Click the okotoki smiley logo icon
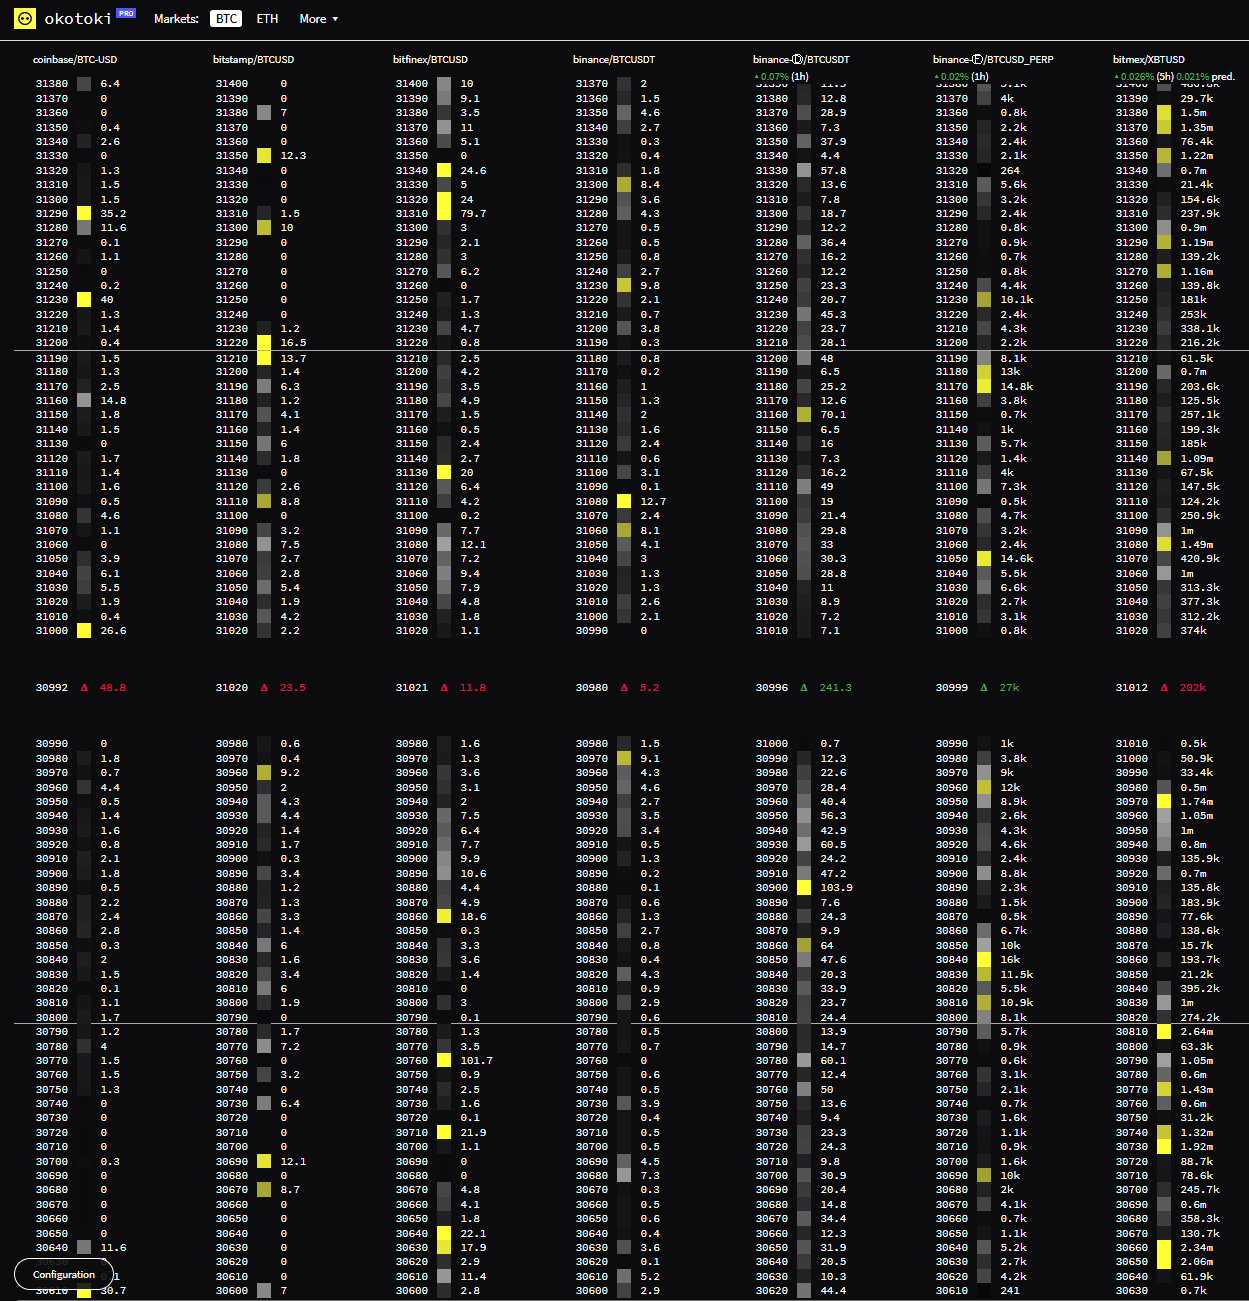The width and height of the screenshot is (1249, 1301). coord(25,19)
